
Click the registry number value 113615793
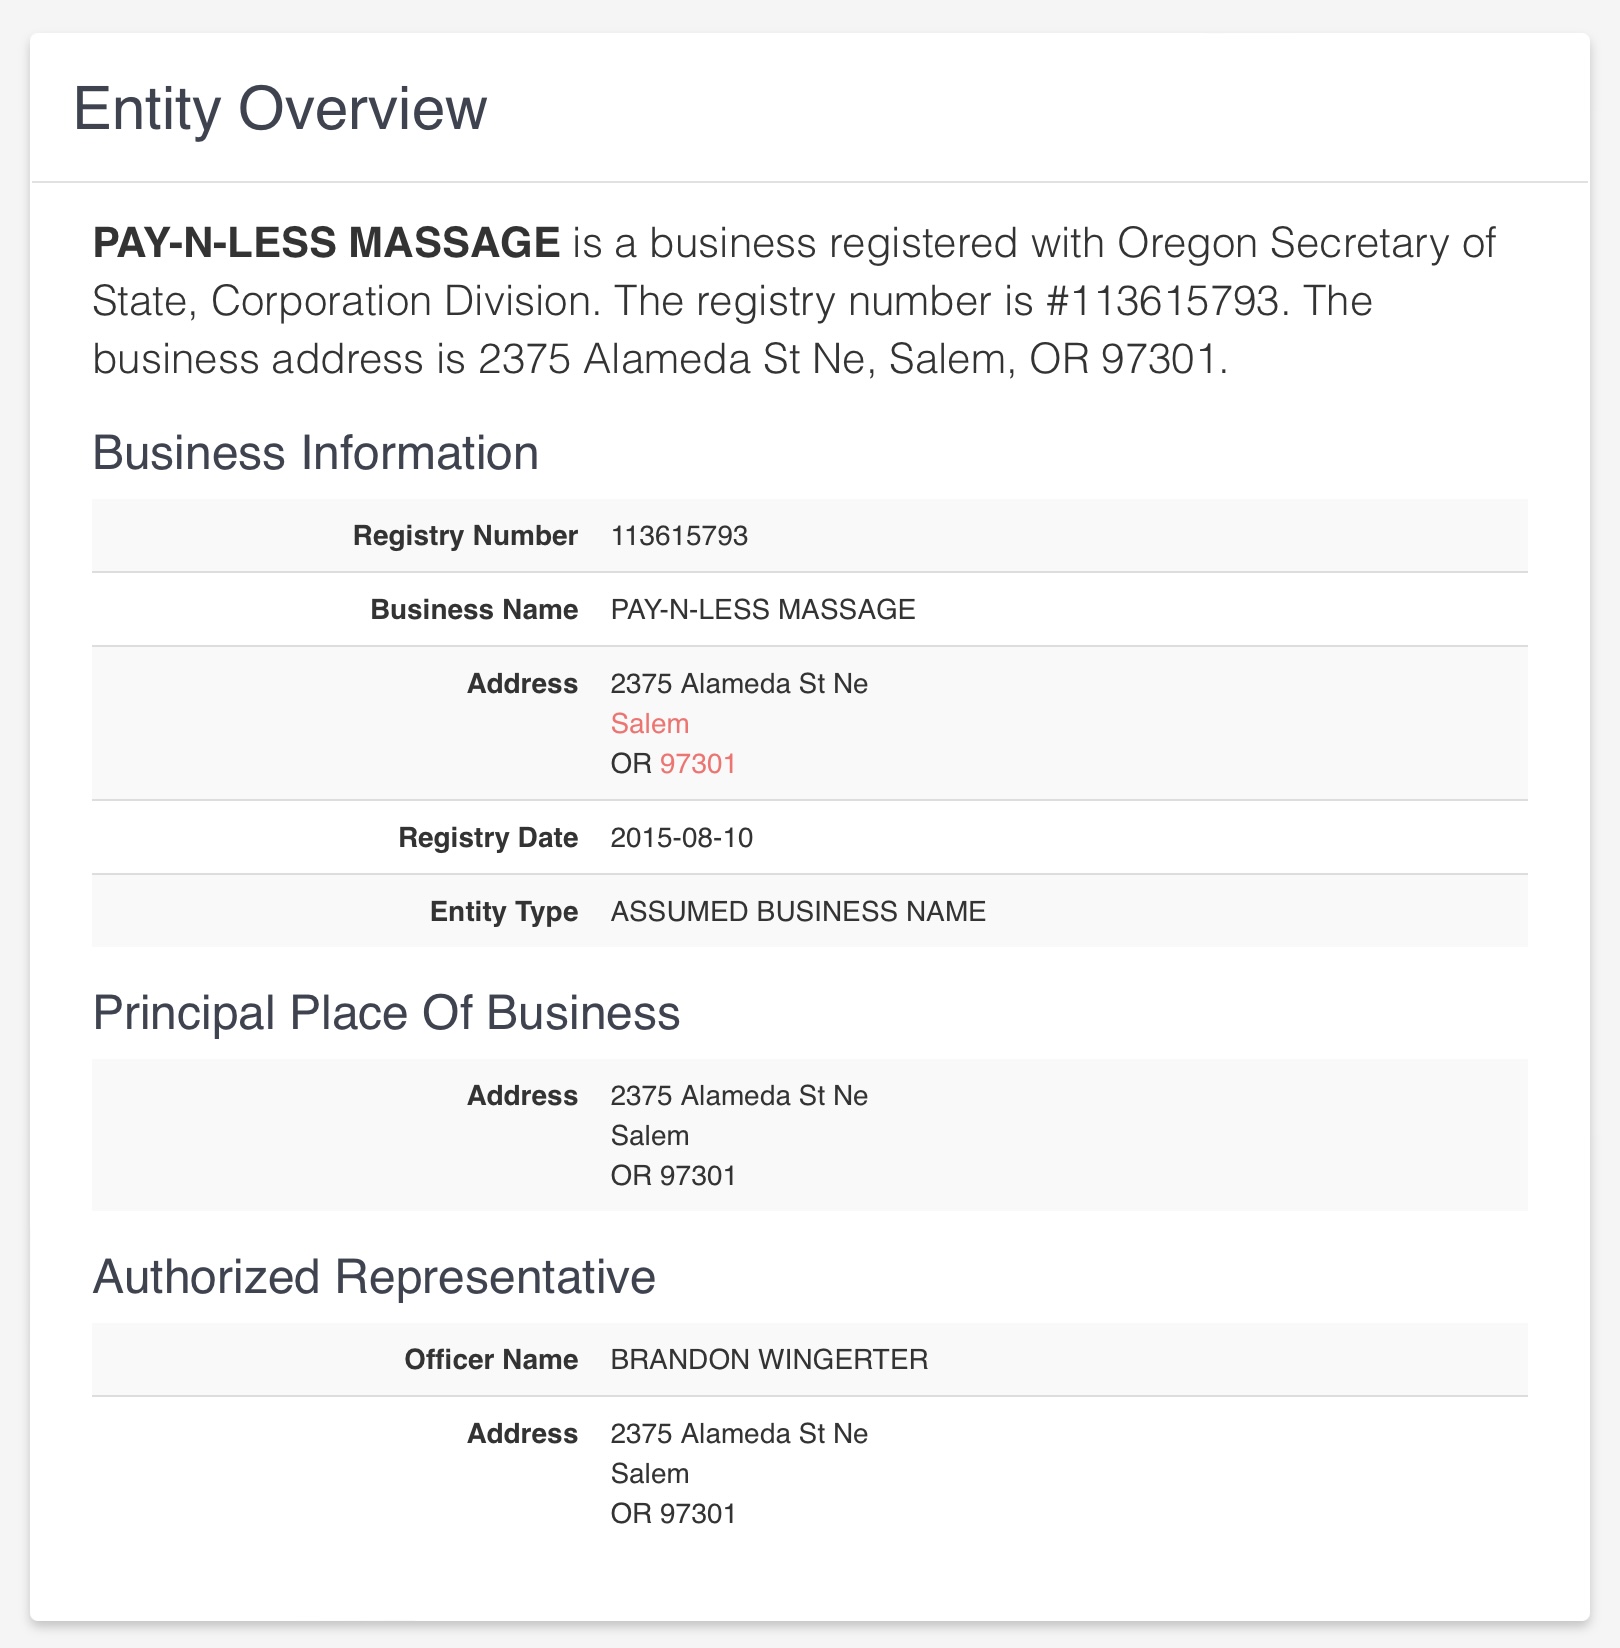679,536
